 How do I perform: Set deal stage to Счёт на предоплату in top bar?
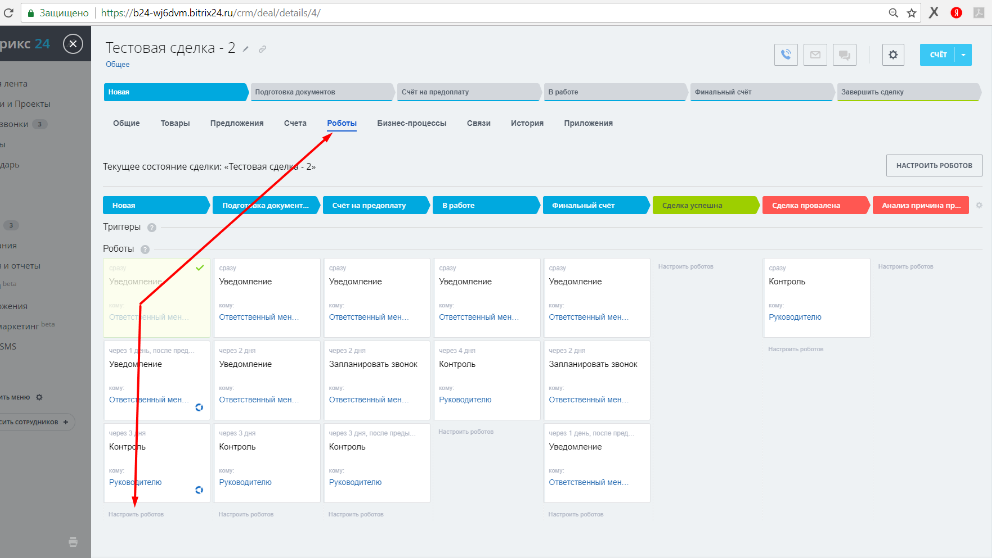coord(469,92)
